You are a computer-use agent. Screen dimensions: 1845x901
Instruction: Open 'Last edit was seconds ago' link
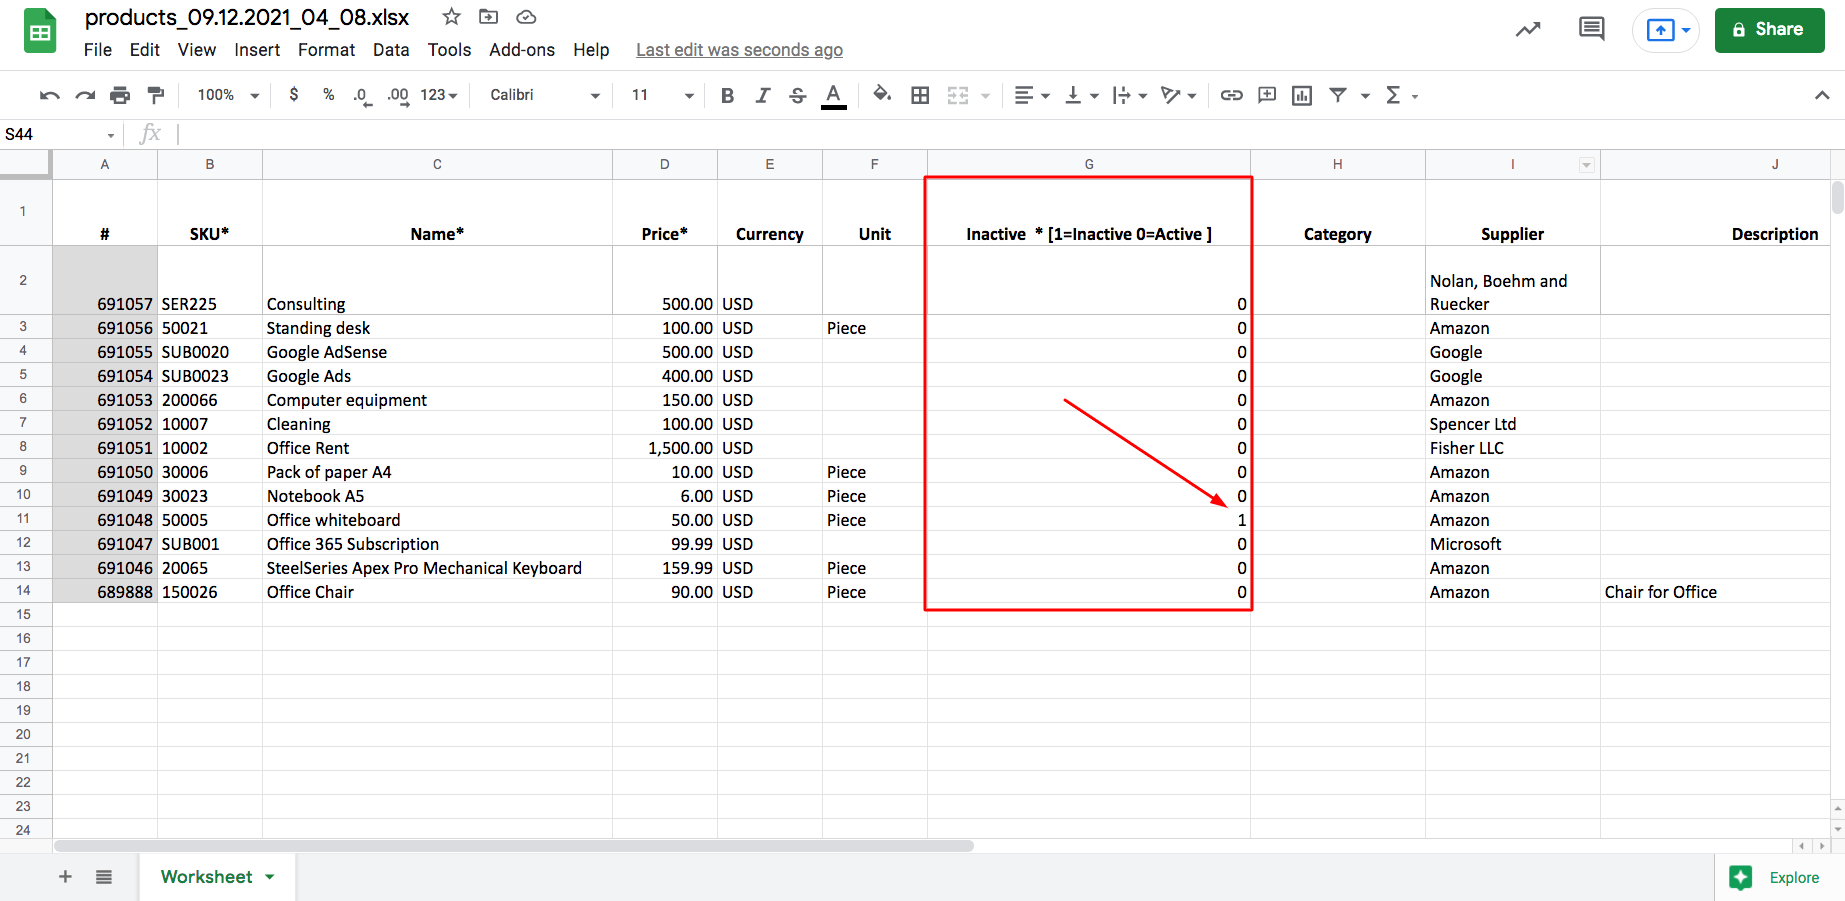[x=739, y=50]
